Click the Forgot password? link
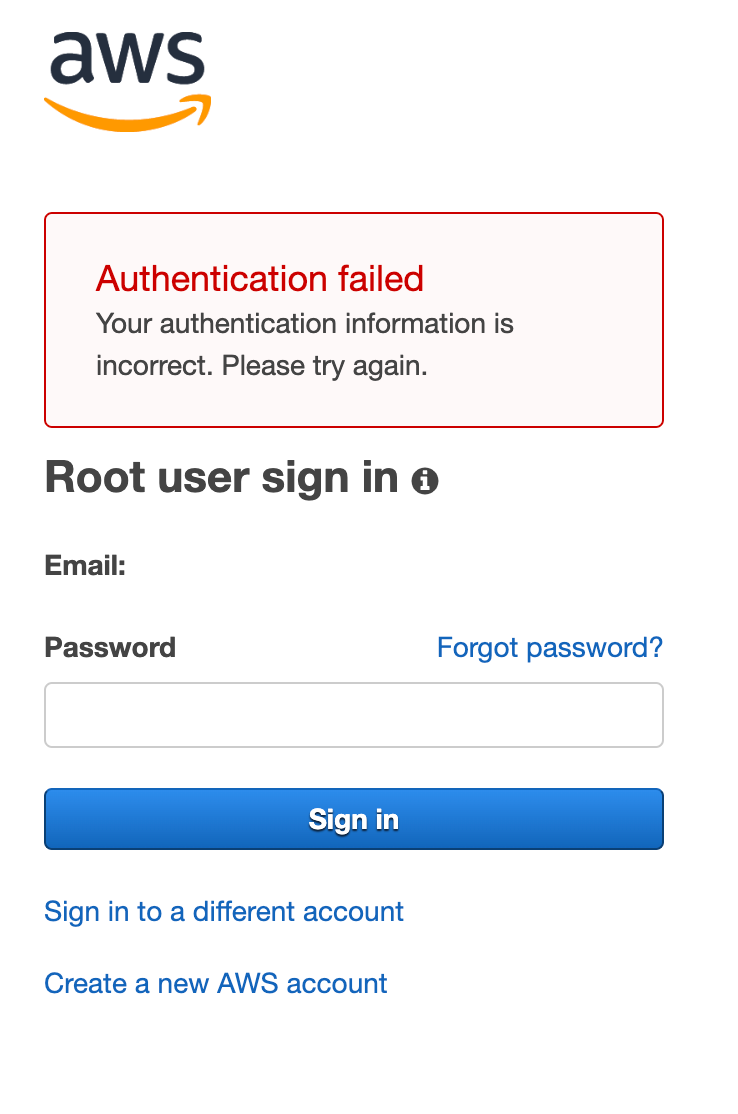 [x=549, y=648]
